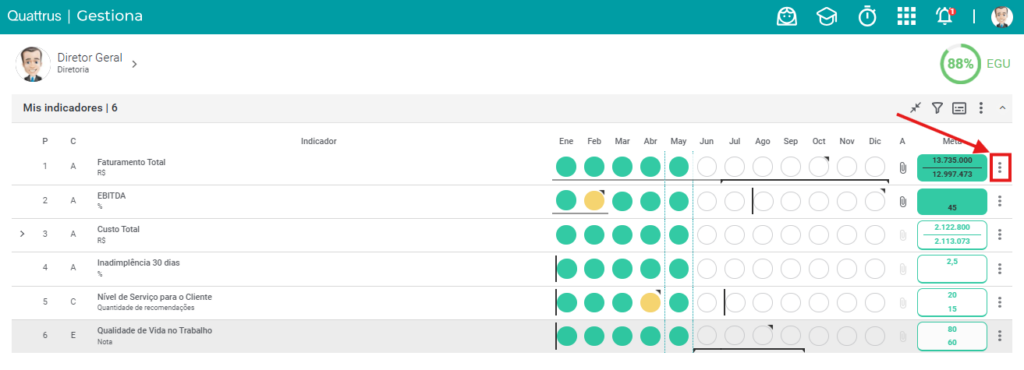The image size is (1024, 370).
Task: Open attachment paperclip for EBITDA row
Action: [903, 202]
